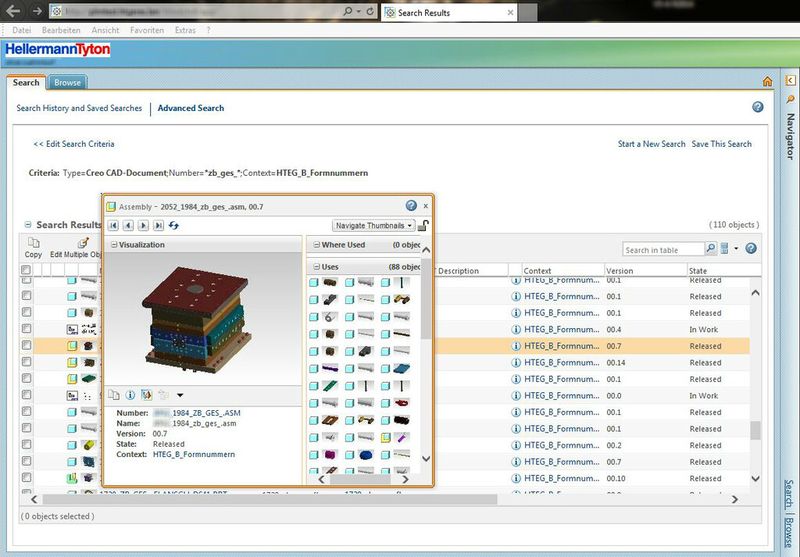Click the Search in table input field

pyautogui.click(x=663, y=249)
